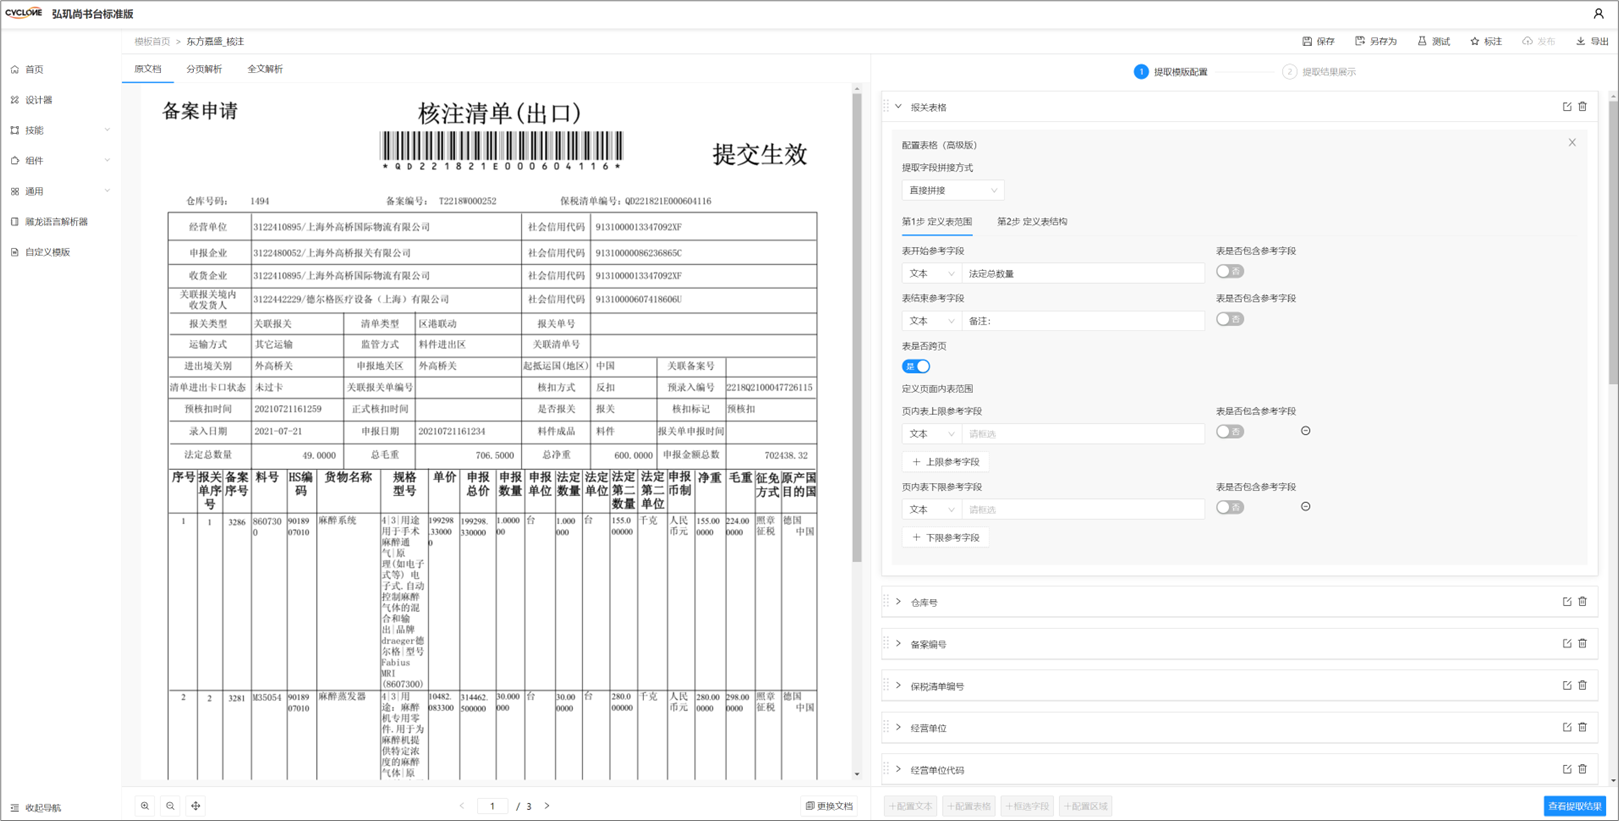Switch to the 分页解析 tab
This screenshot has width=1619, height=821.
point(204,69)
